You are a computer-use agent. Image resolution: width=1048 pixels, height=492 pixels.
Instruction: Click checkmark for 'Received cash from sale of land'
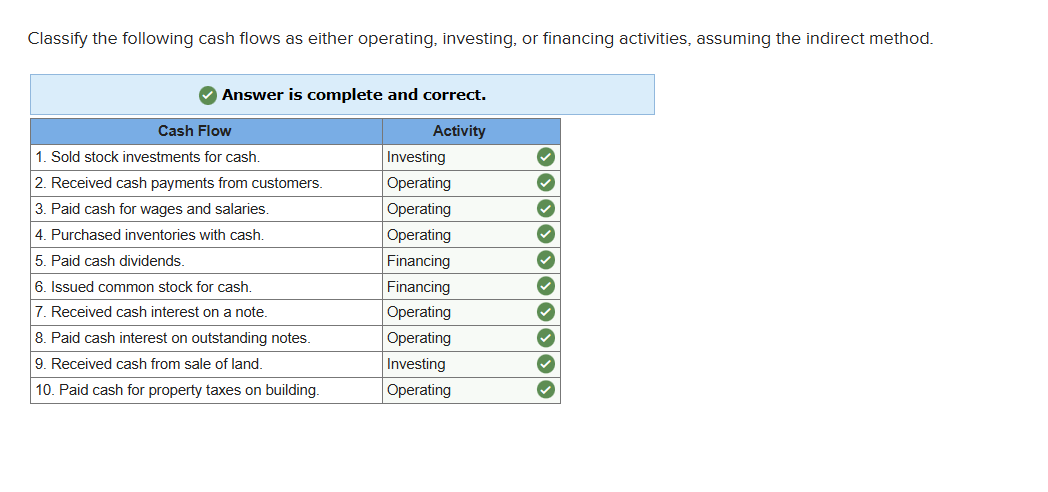(545, 364)
